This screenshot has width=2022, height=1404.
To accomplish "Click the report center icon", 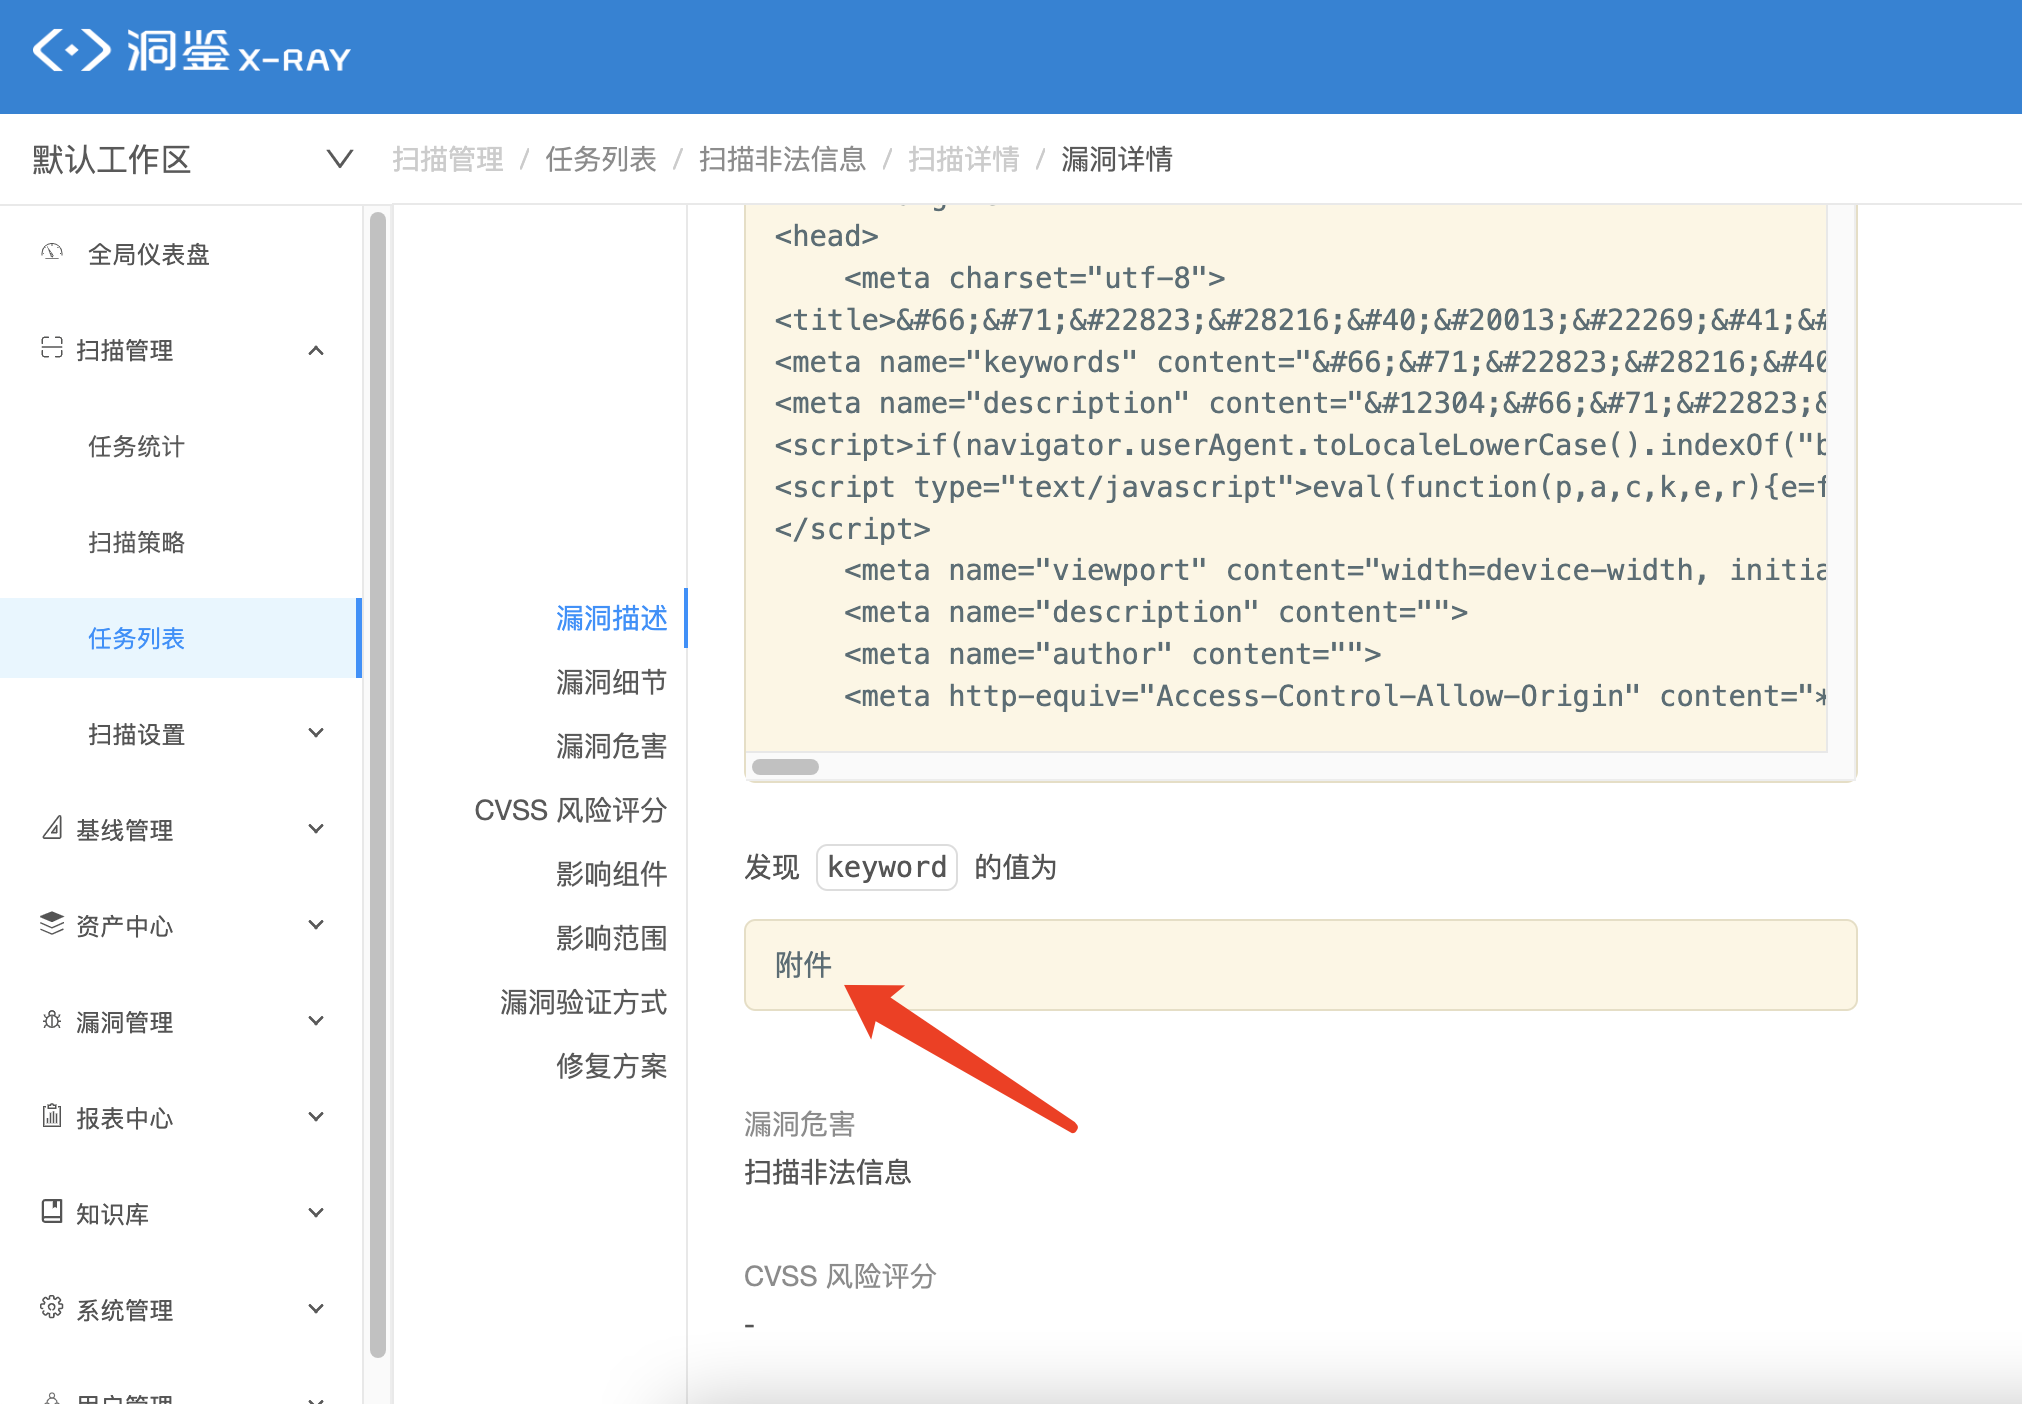I will click(x=52, y=1116).
